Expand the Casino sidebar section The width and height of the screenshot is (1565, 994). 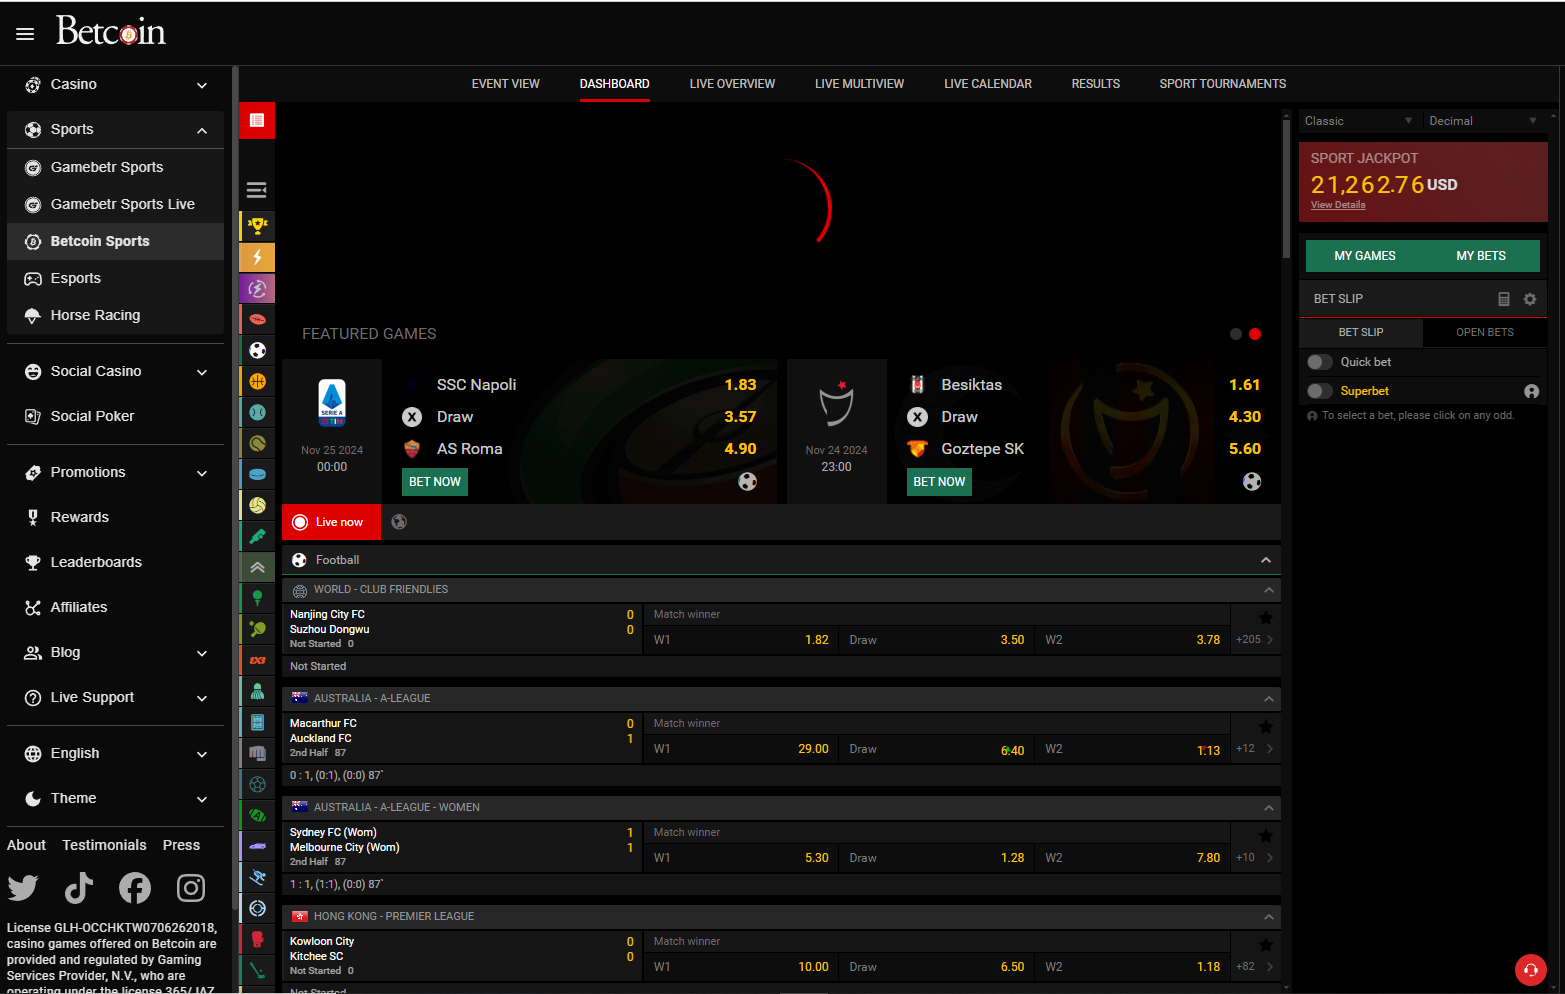[115, 85]
